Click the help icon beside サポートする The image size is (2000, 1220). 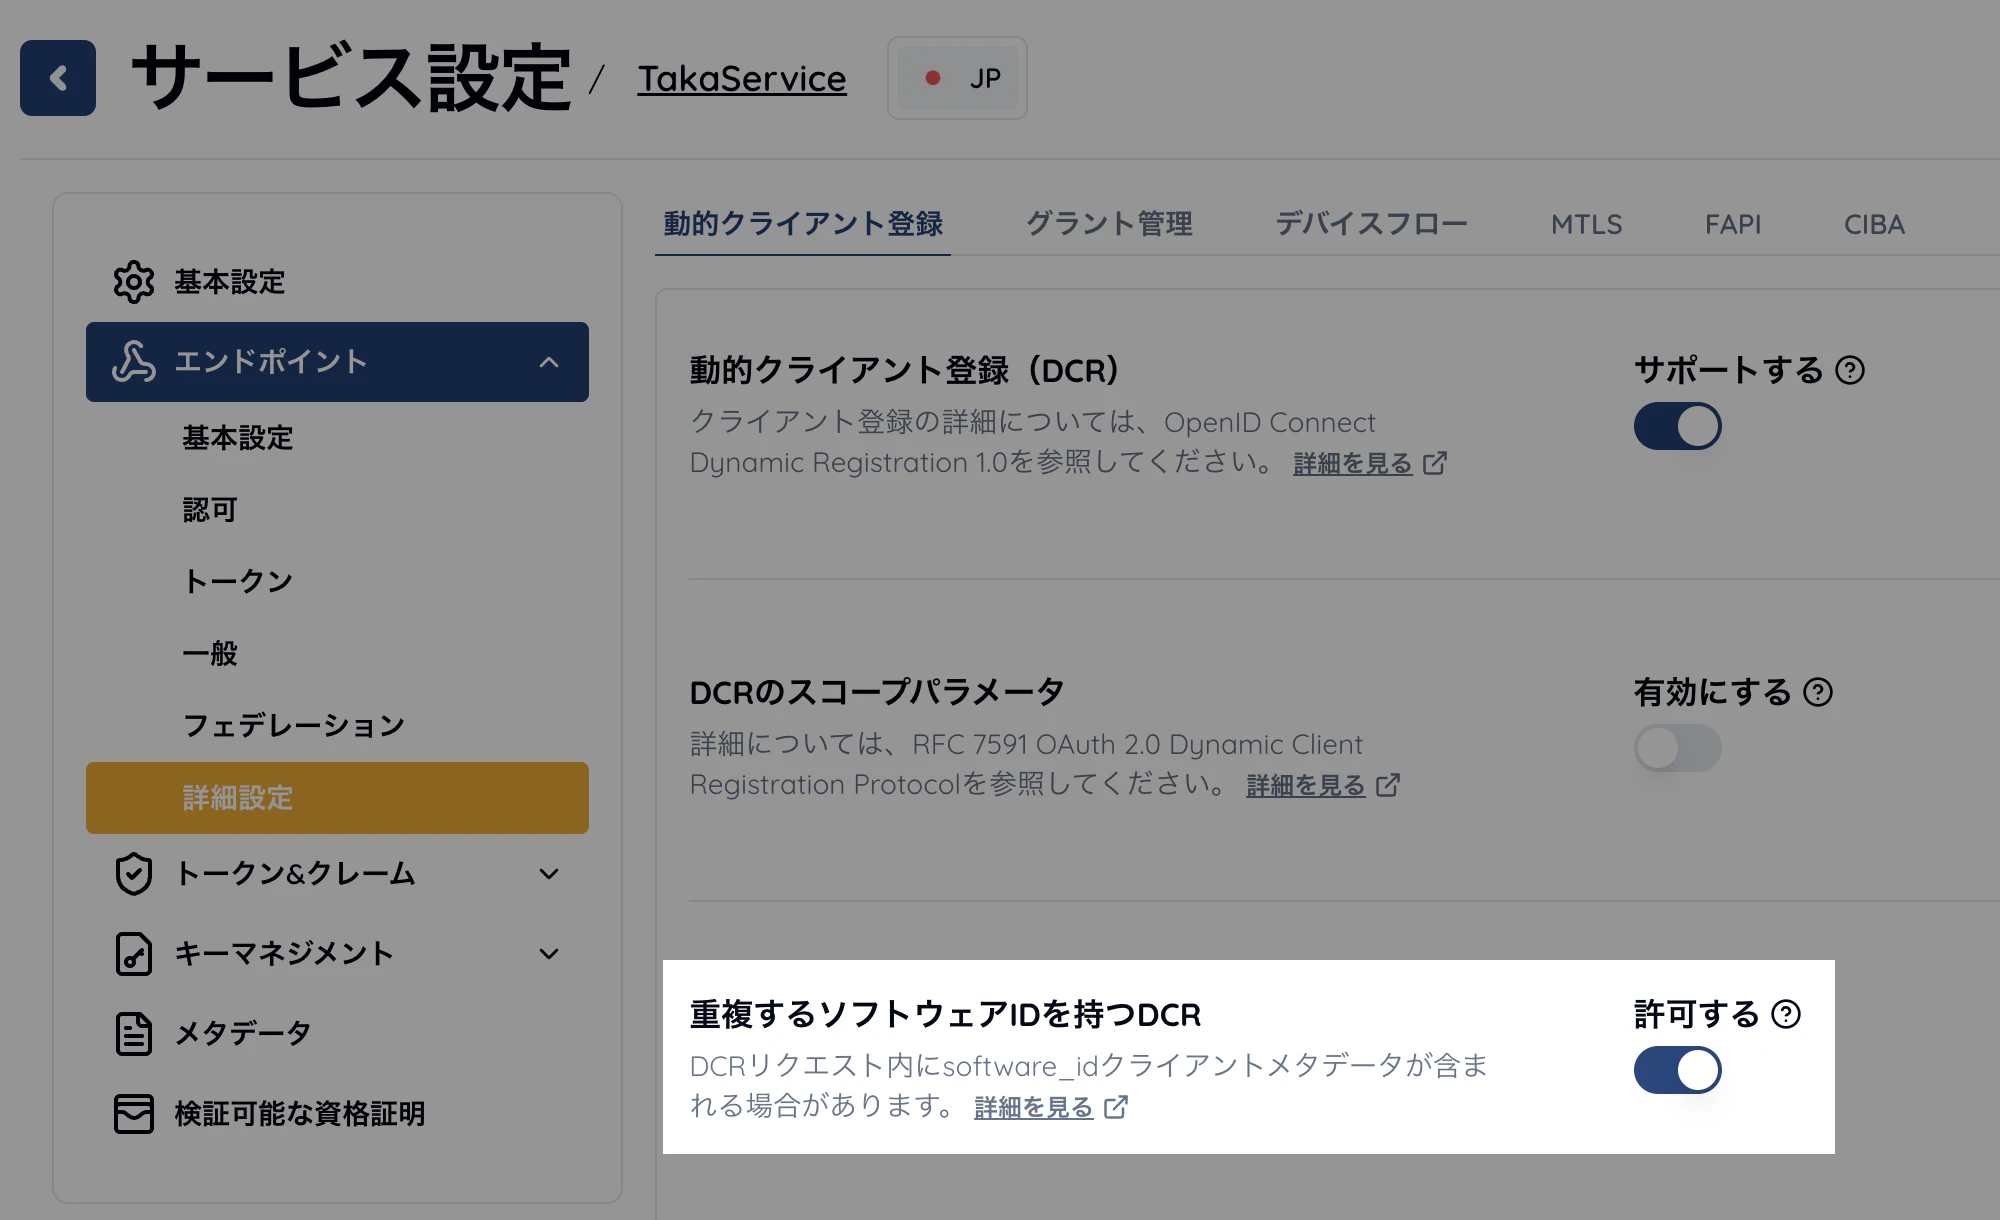pos(1851,369)
